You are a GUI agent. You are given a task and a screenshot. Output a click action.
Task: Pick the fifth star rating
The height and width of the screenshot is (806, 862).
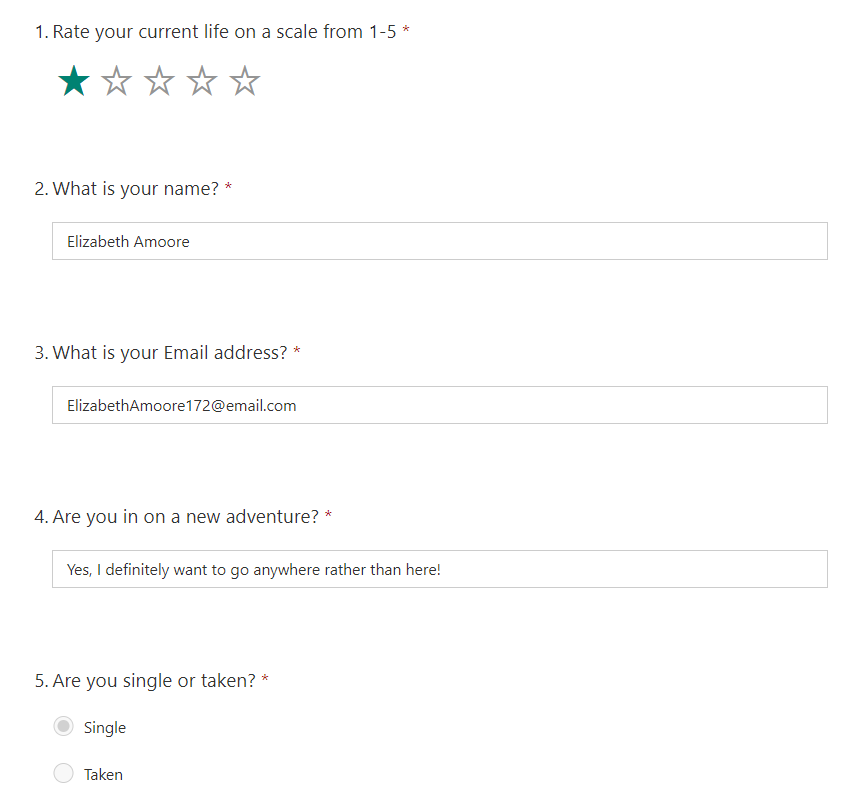(245, 81)
